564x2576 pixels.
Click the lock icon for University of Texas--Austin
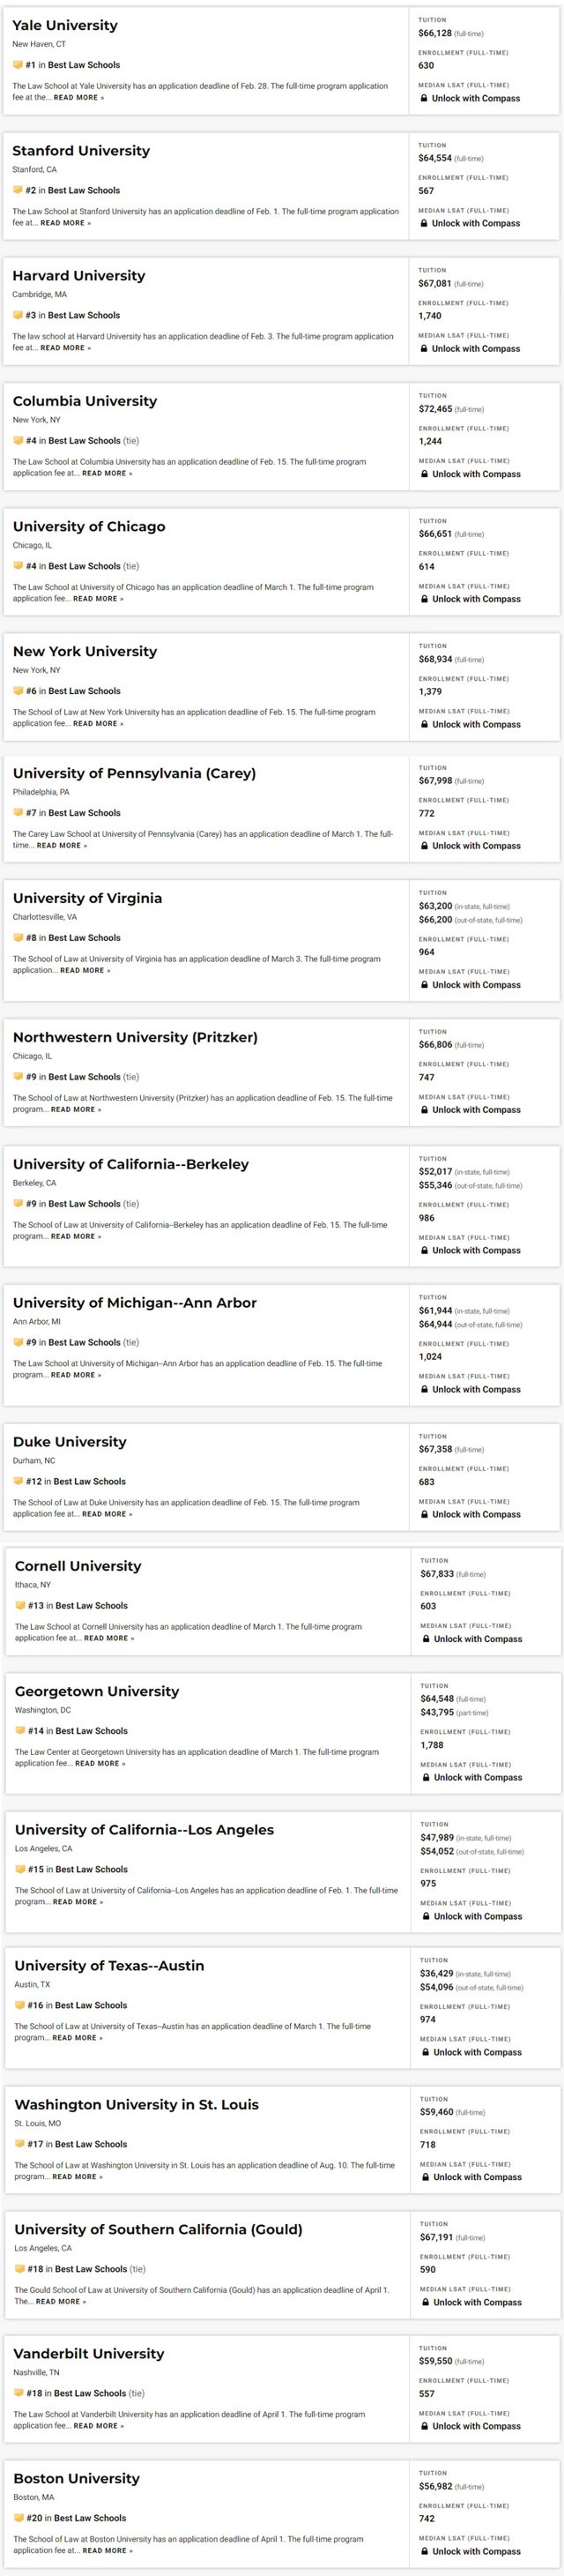pyautogui.click(x=425, y=2052)
